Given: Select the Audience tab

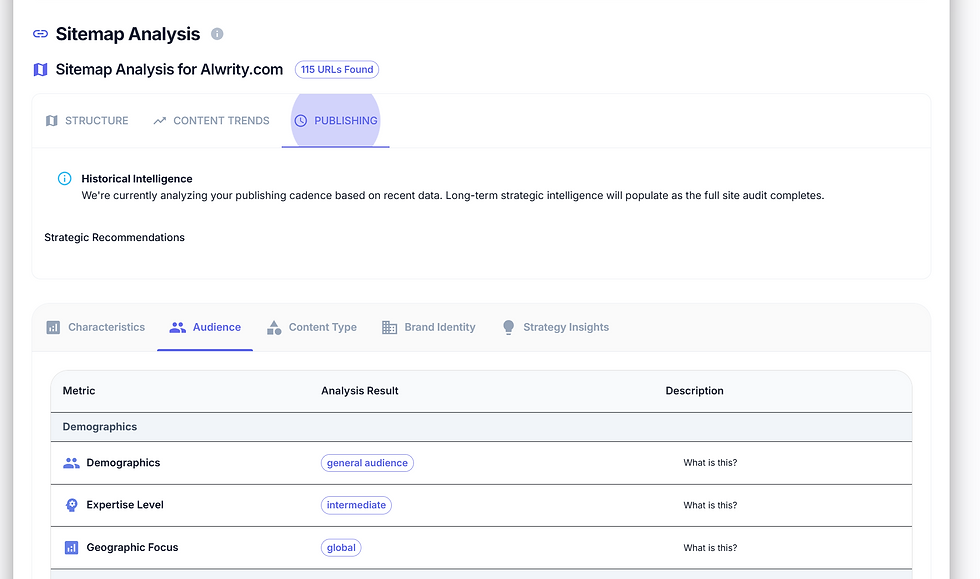Looking at the screenshot, I should point(205,327).
